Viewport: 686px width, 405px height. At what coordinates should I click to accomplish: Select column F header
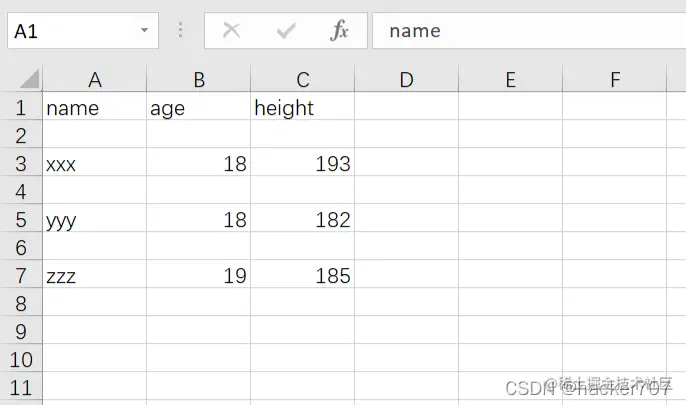pyautogui.click(x=615, y=79)
